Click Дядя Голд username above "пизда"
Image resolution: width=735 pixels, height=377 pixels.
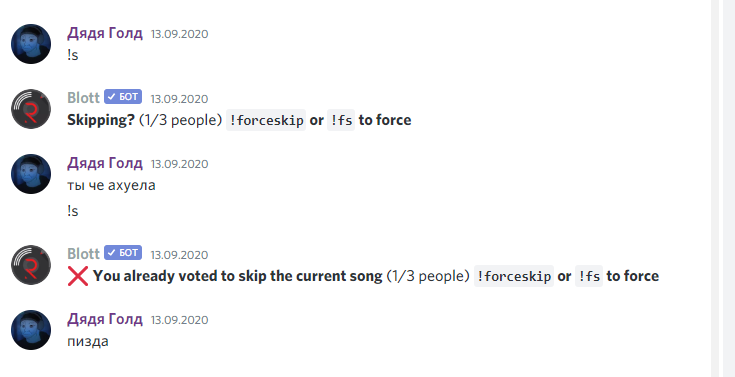105,319
